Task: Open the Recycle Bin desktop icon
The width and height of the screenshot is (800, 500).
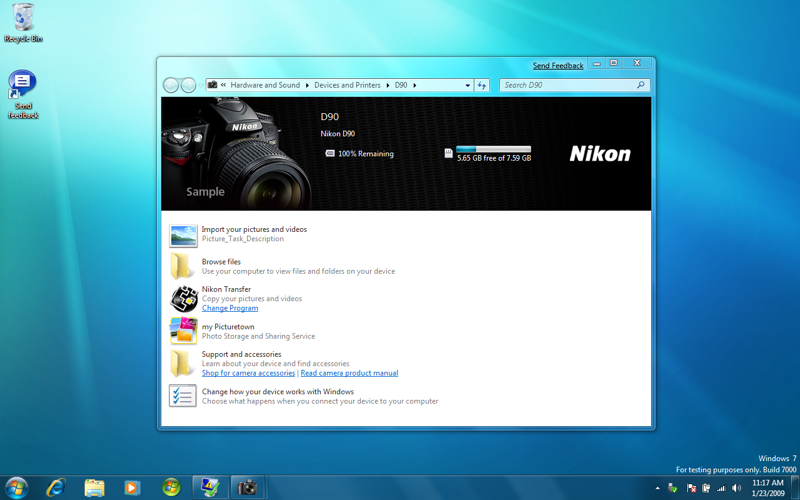Action: (23, 22)
